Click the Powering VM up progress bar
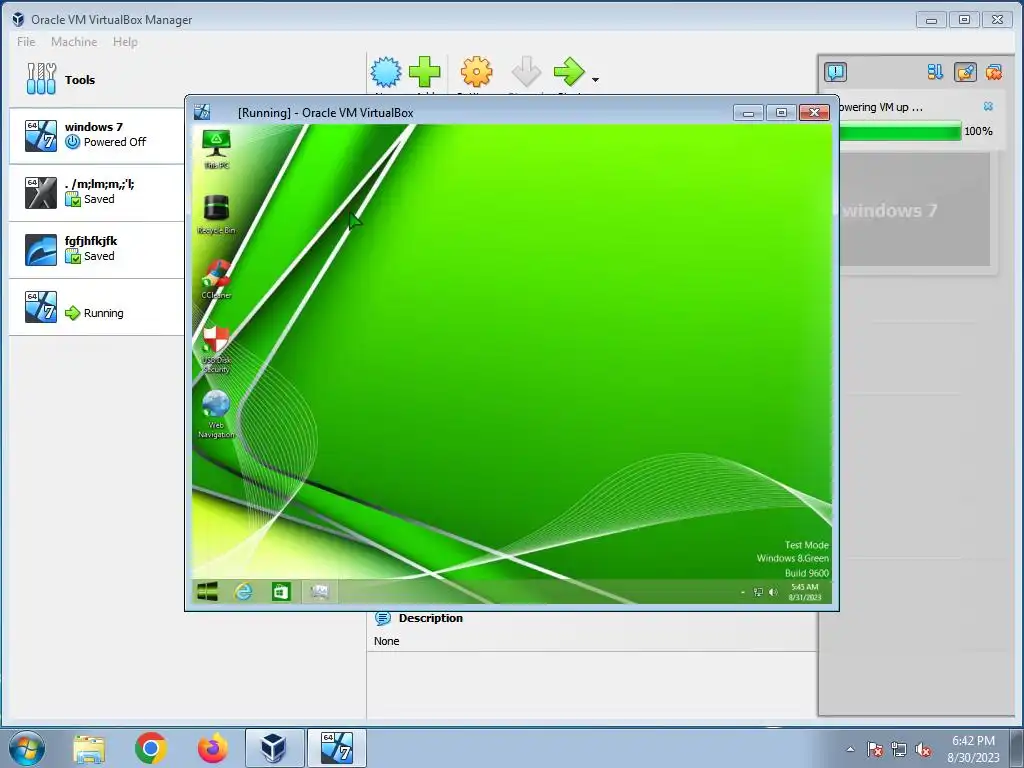The height and width of the screenshot is (768, 1024). 901,132
